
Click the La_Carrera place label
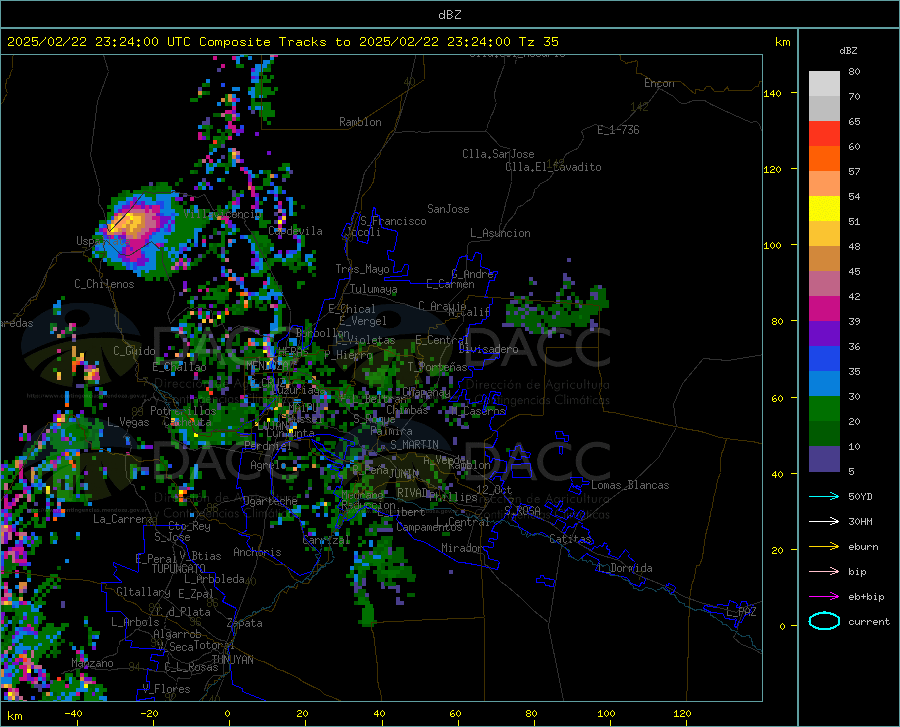[123, 519]
